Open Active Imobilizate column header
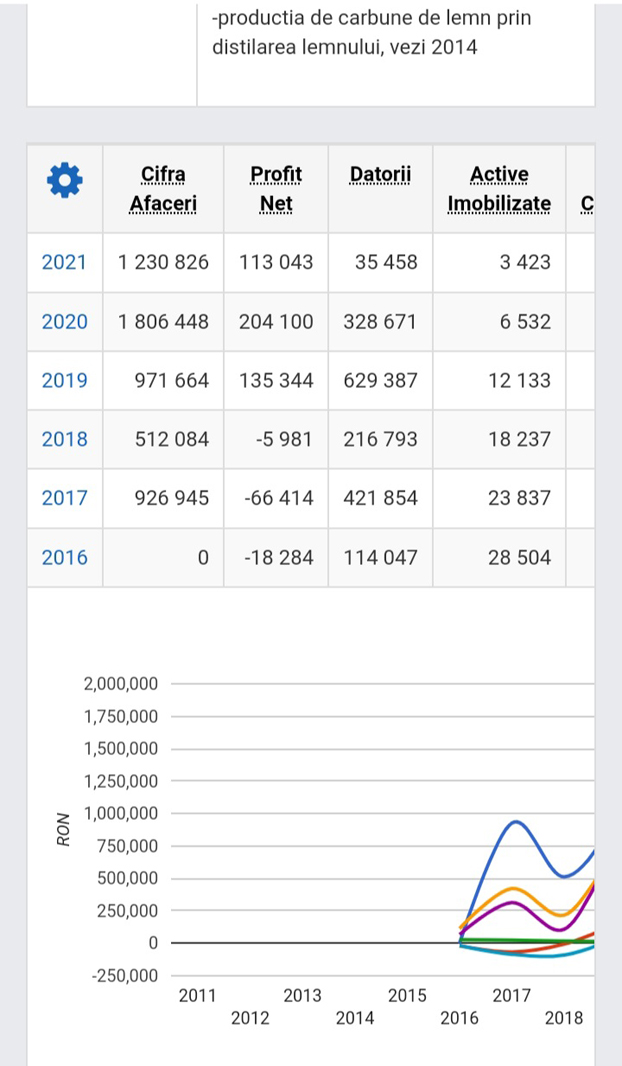Screen dimensions: 622x1066 tap(499, 189)
